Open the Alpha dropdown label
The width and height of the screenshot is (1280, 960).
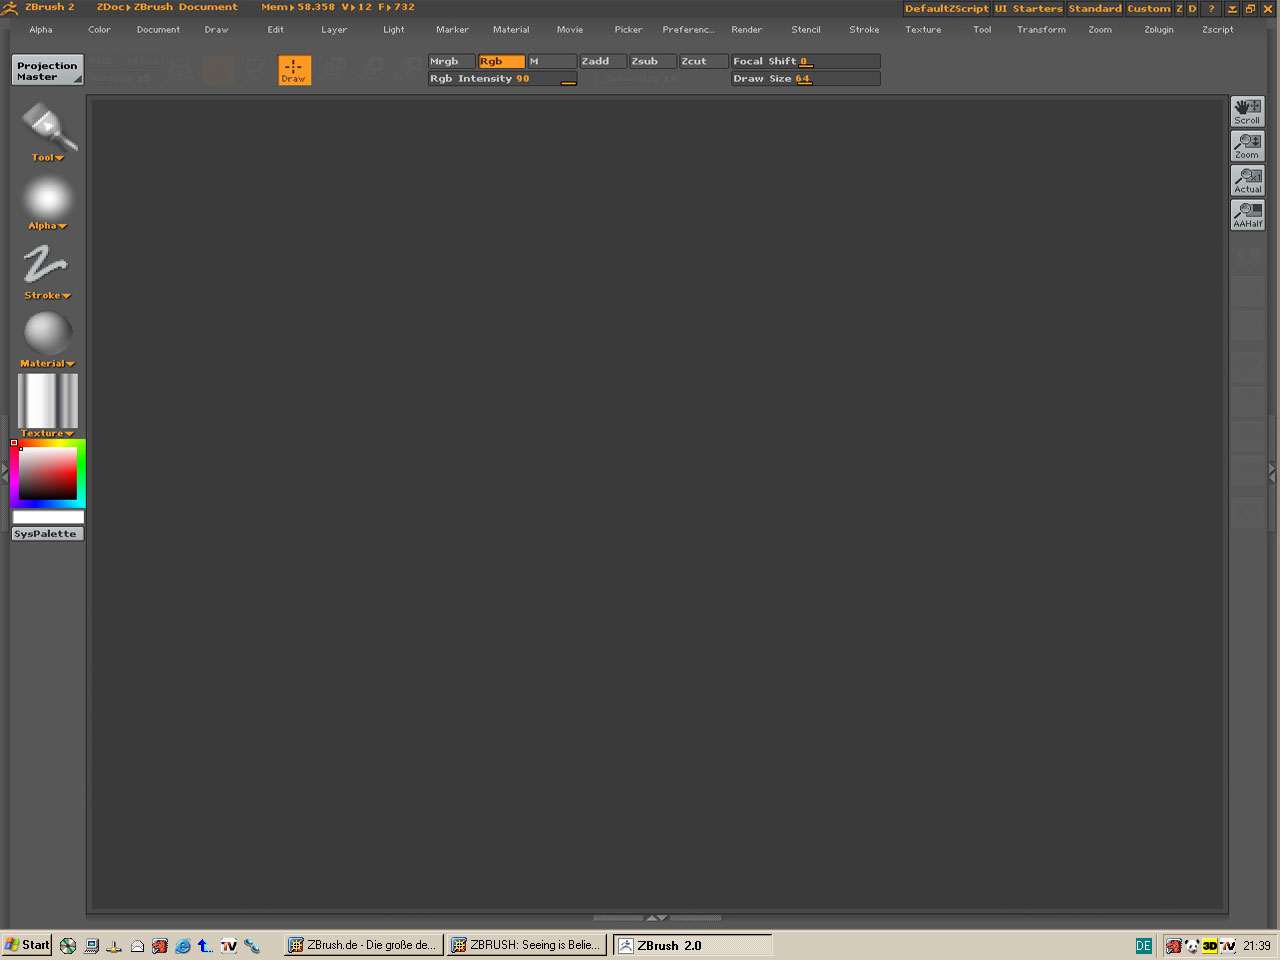pos(47,226)
